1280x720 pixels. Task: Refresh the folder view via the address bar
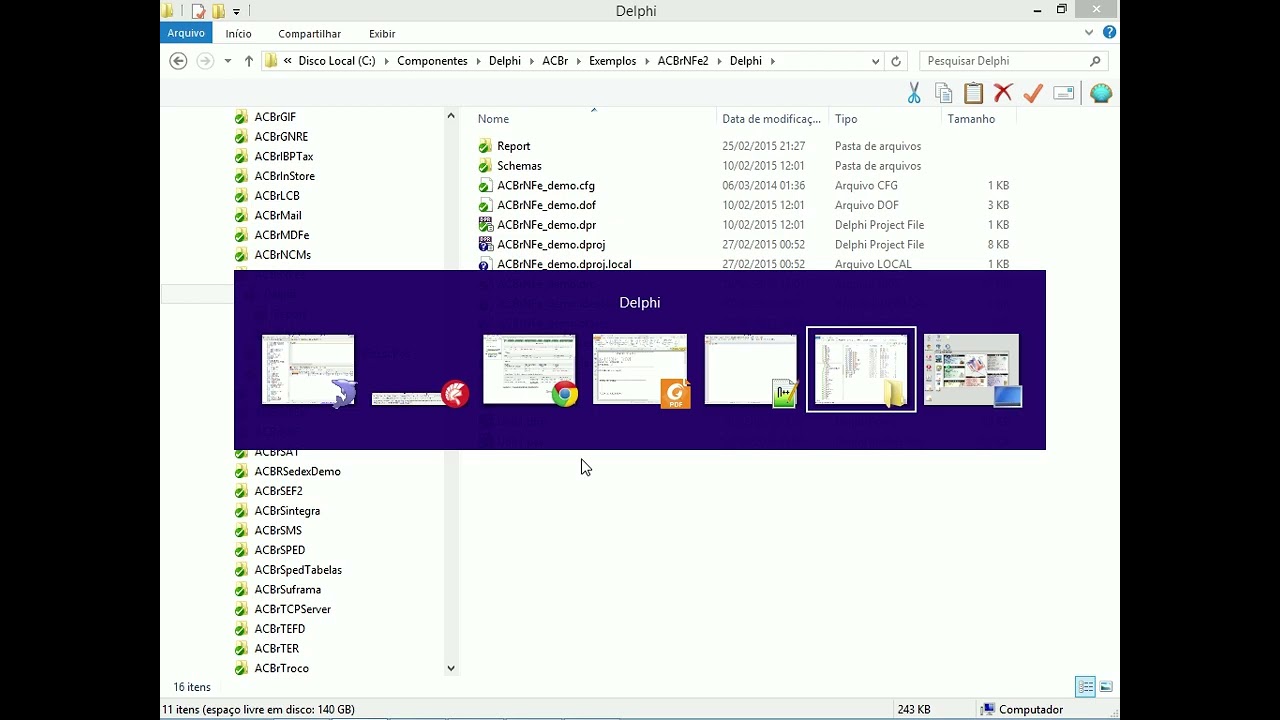pyautogui.click(x=896, y=61)
